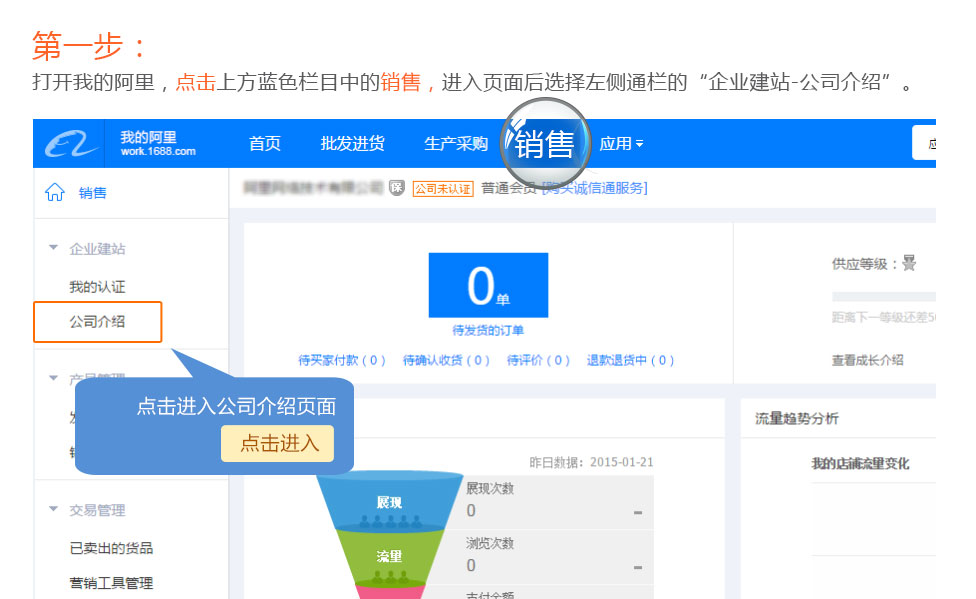Click the 流量趋势分析 heading

tap(797, 418)
